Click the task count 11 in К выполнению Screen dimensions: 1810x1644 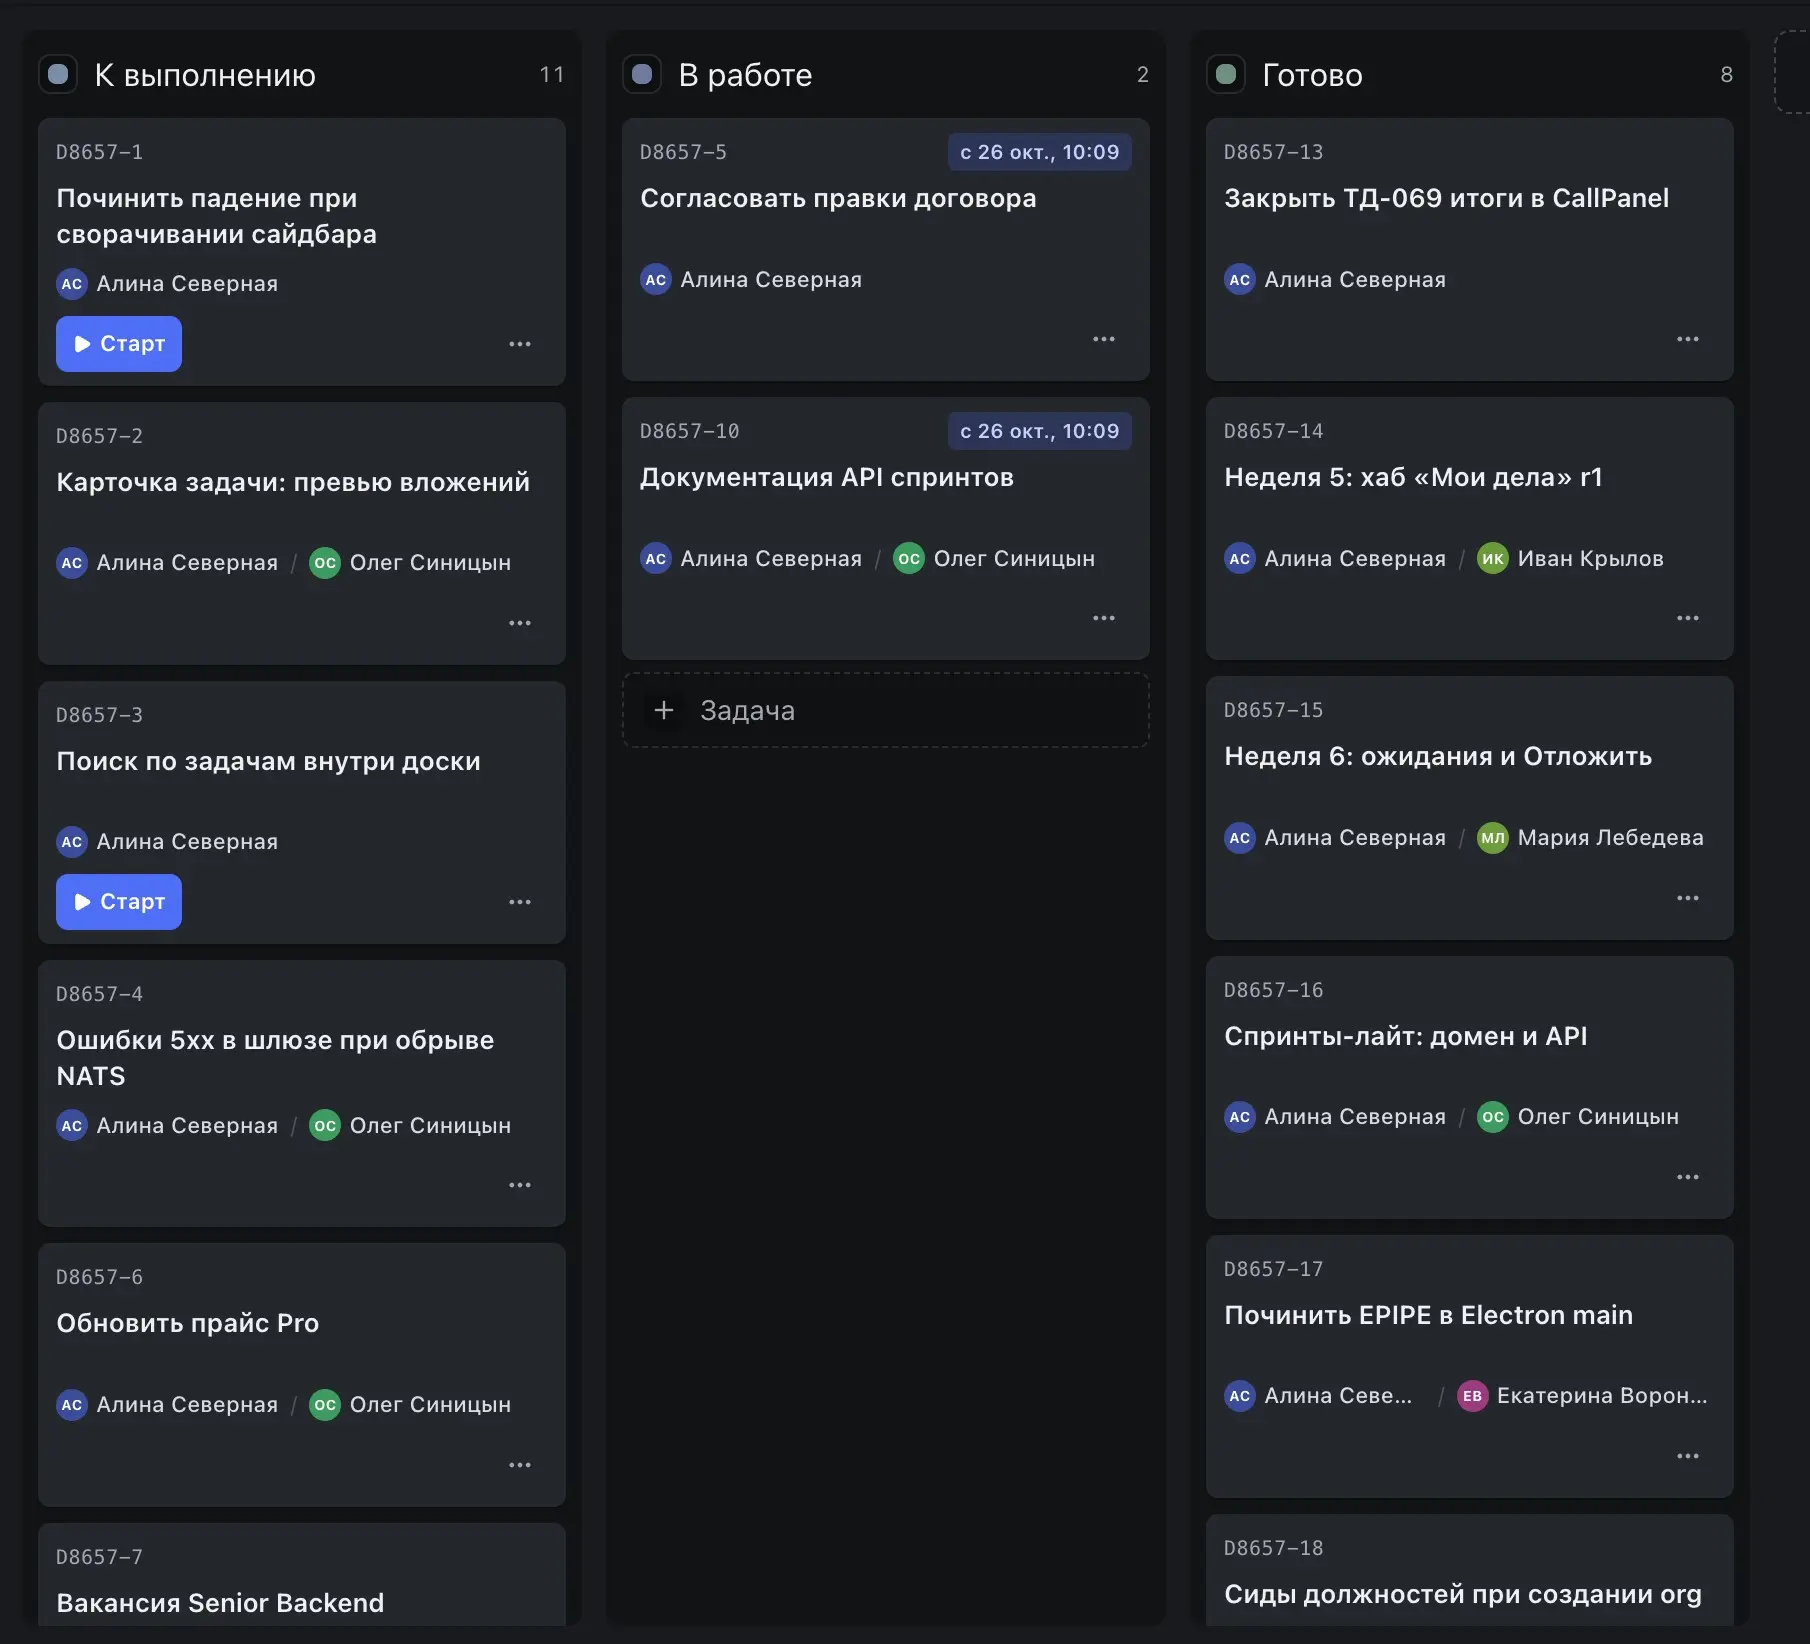[x=552, y=75]
